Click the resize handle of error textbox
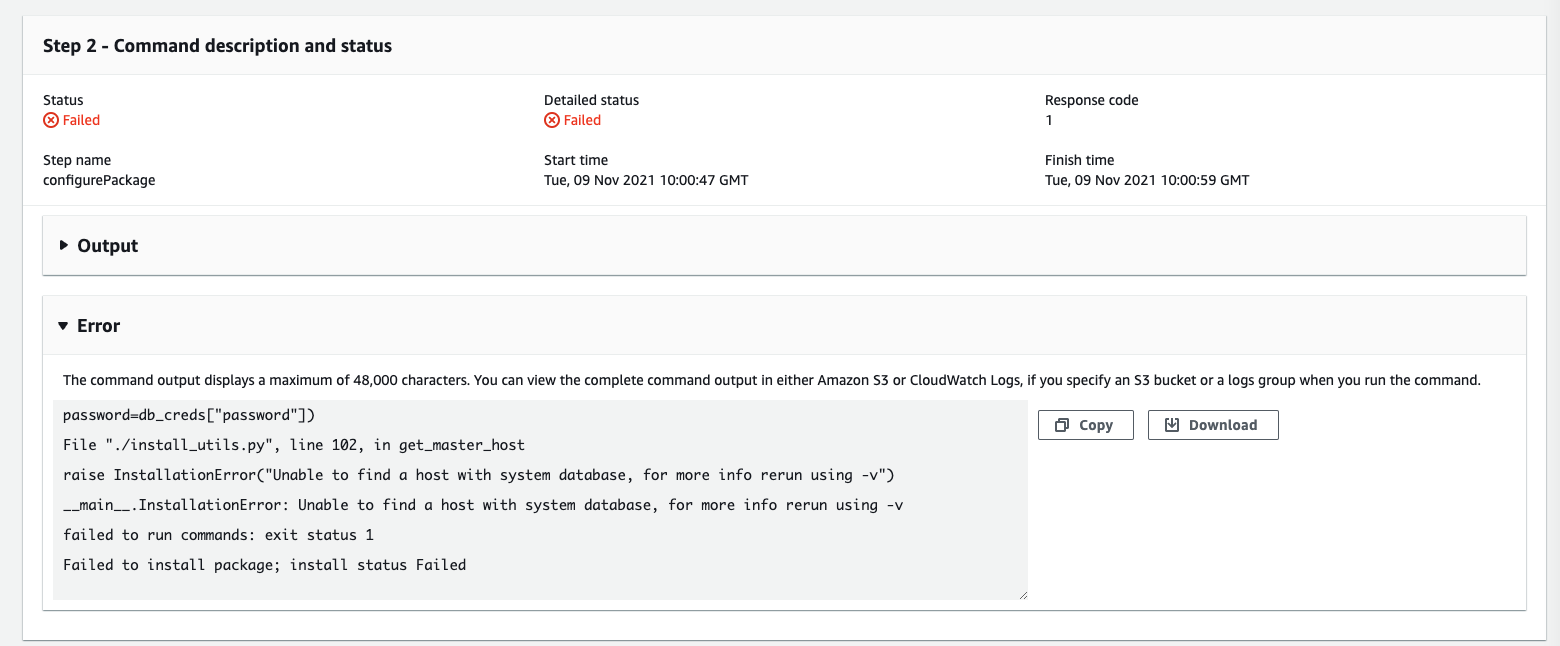 (1022, 594)
